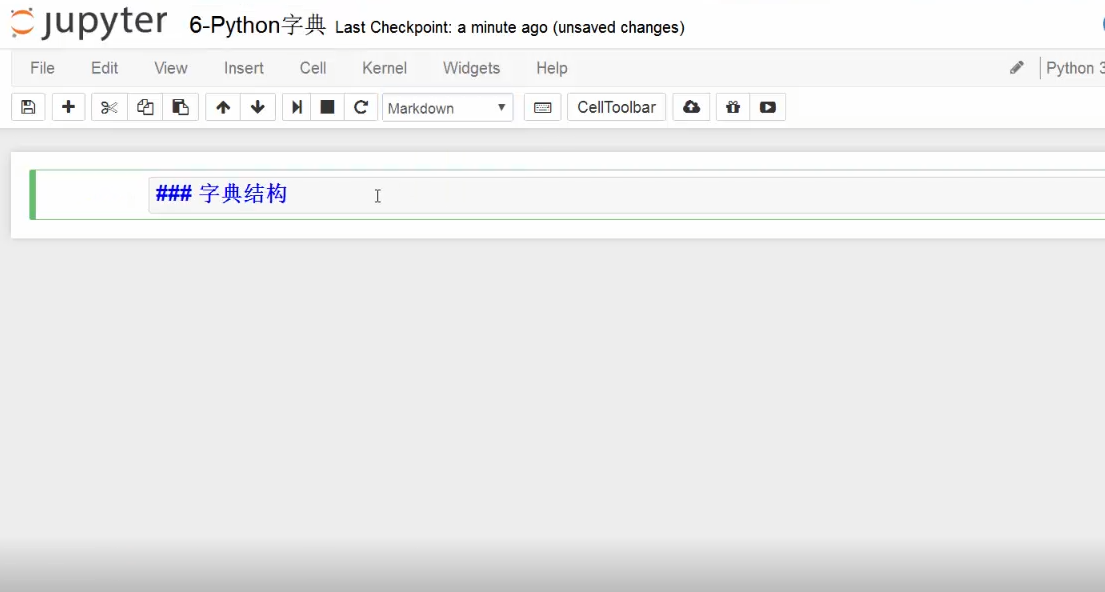Run the current cell
Image resolution: width=1105 pixels, height=592 pixels.
click(297, 108)
